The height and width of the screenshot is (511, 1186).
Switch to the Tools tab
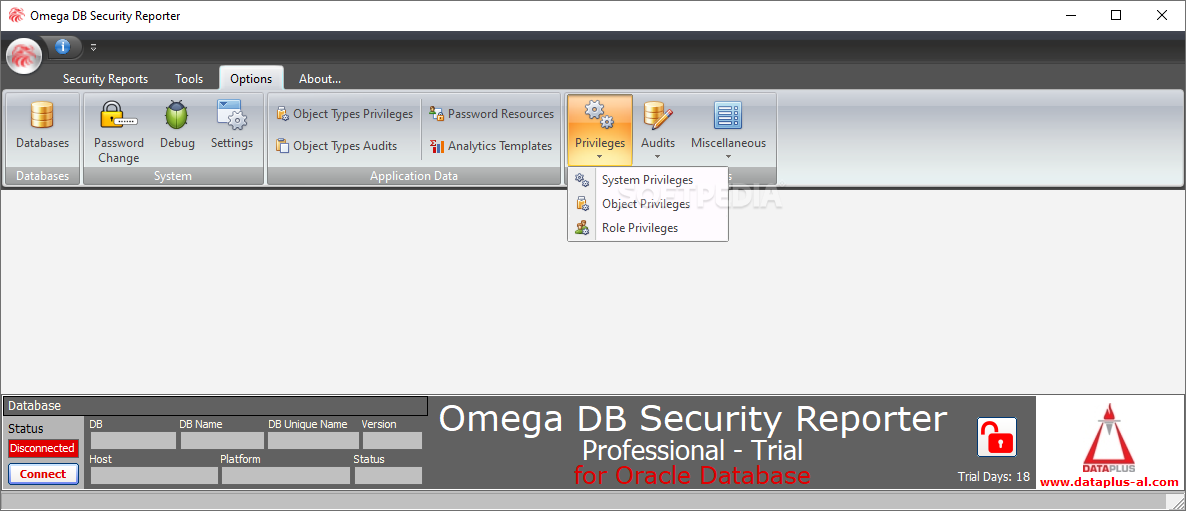point(189,79)
